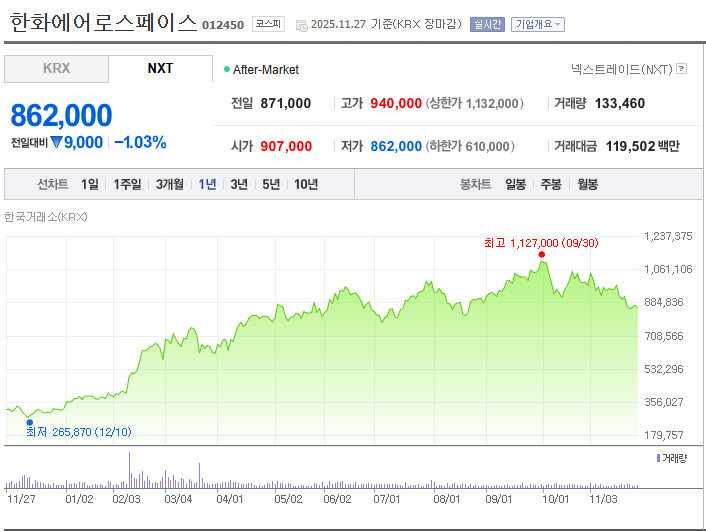Click the 상한가 1,132,000 text
The height and width of the screenshot is (531, 706).
[475, 104]
